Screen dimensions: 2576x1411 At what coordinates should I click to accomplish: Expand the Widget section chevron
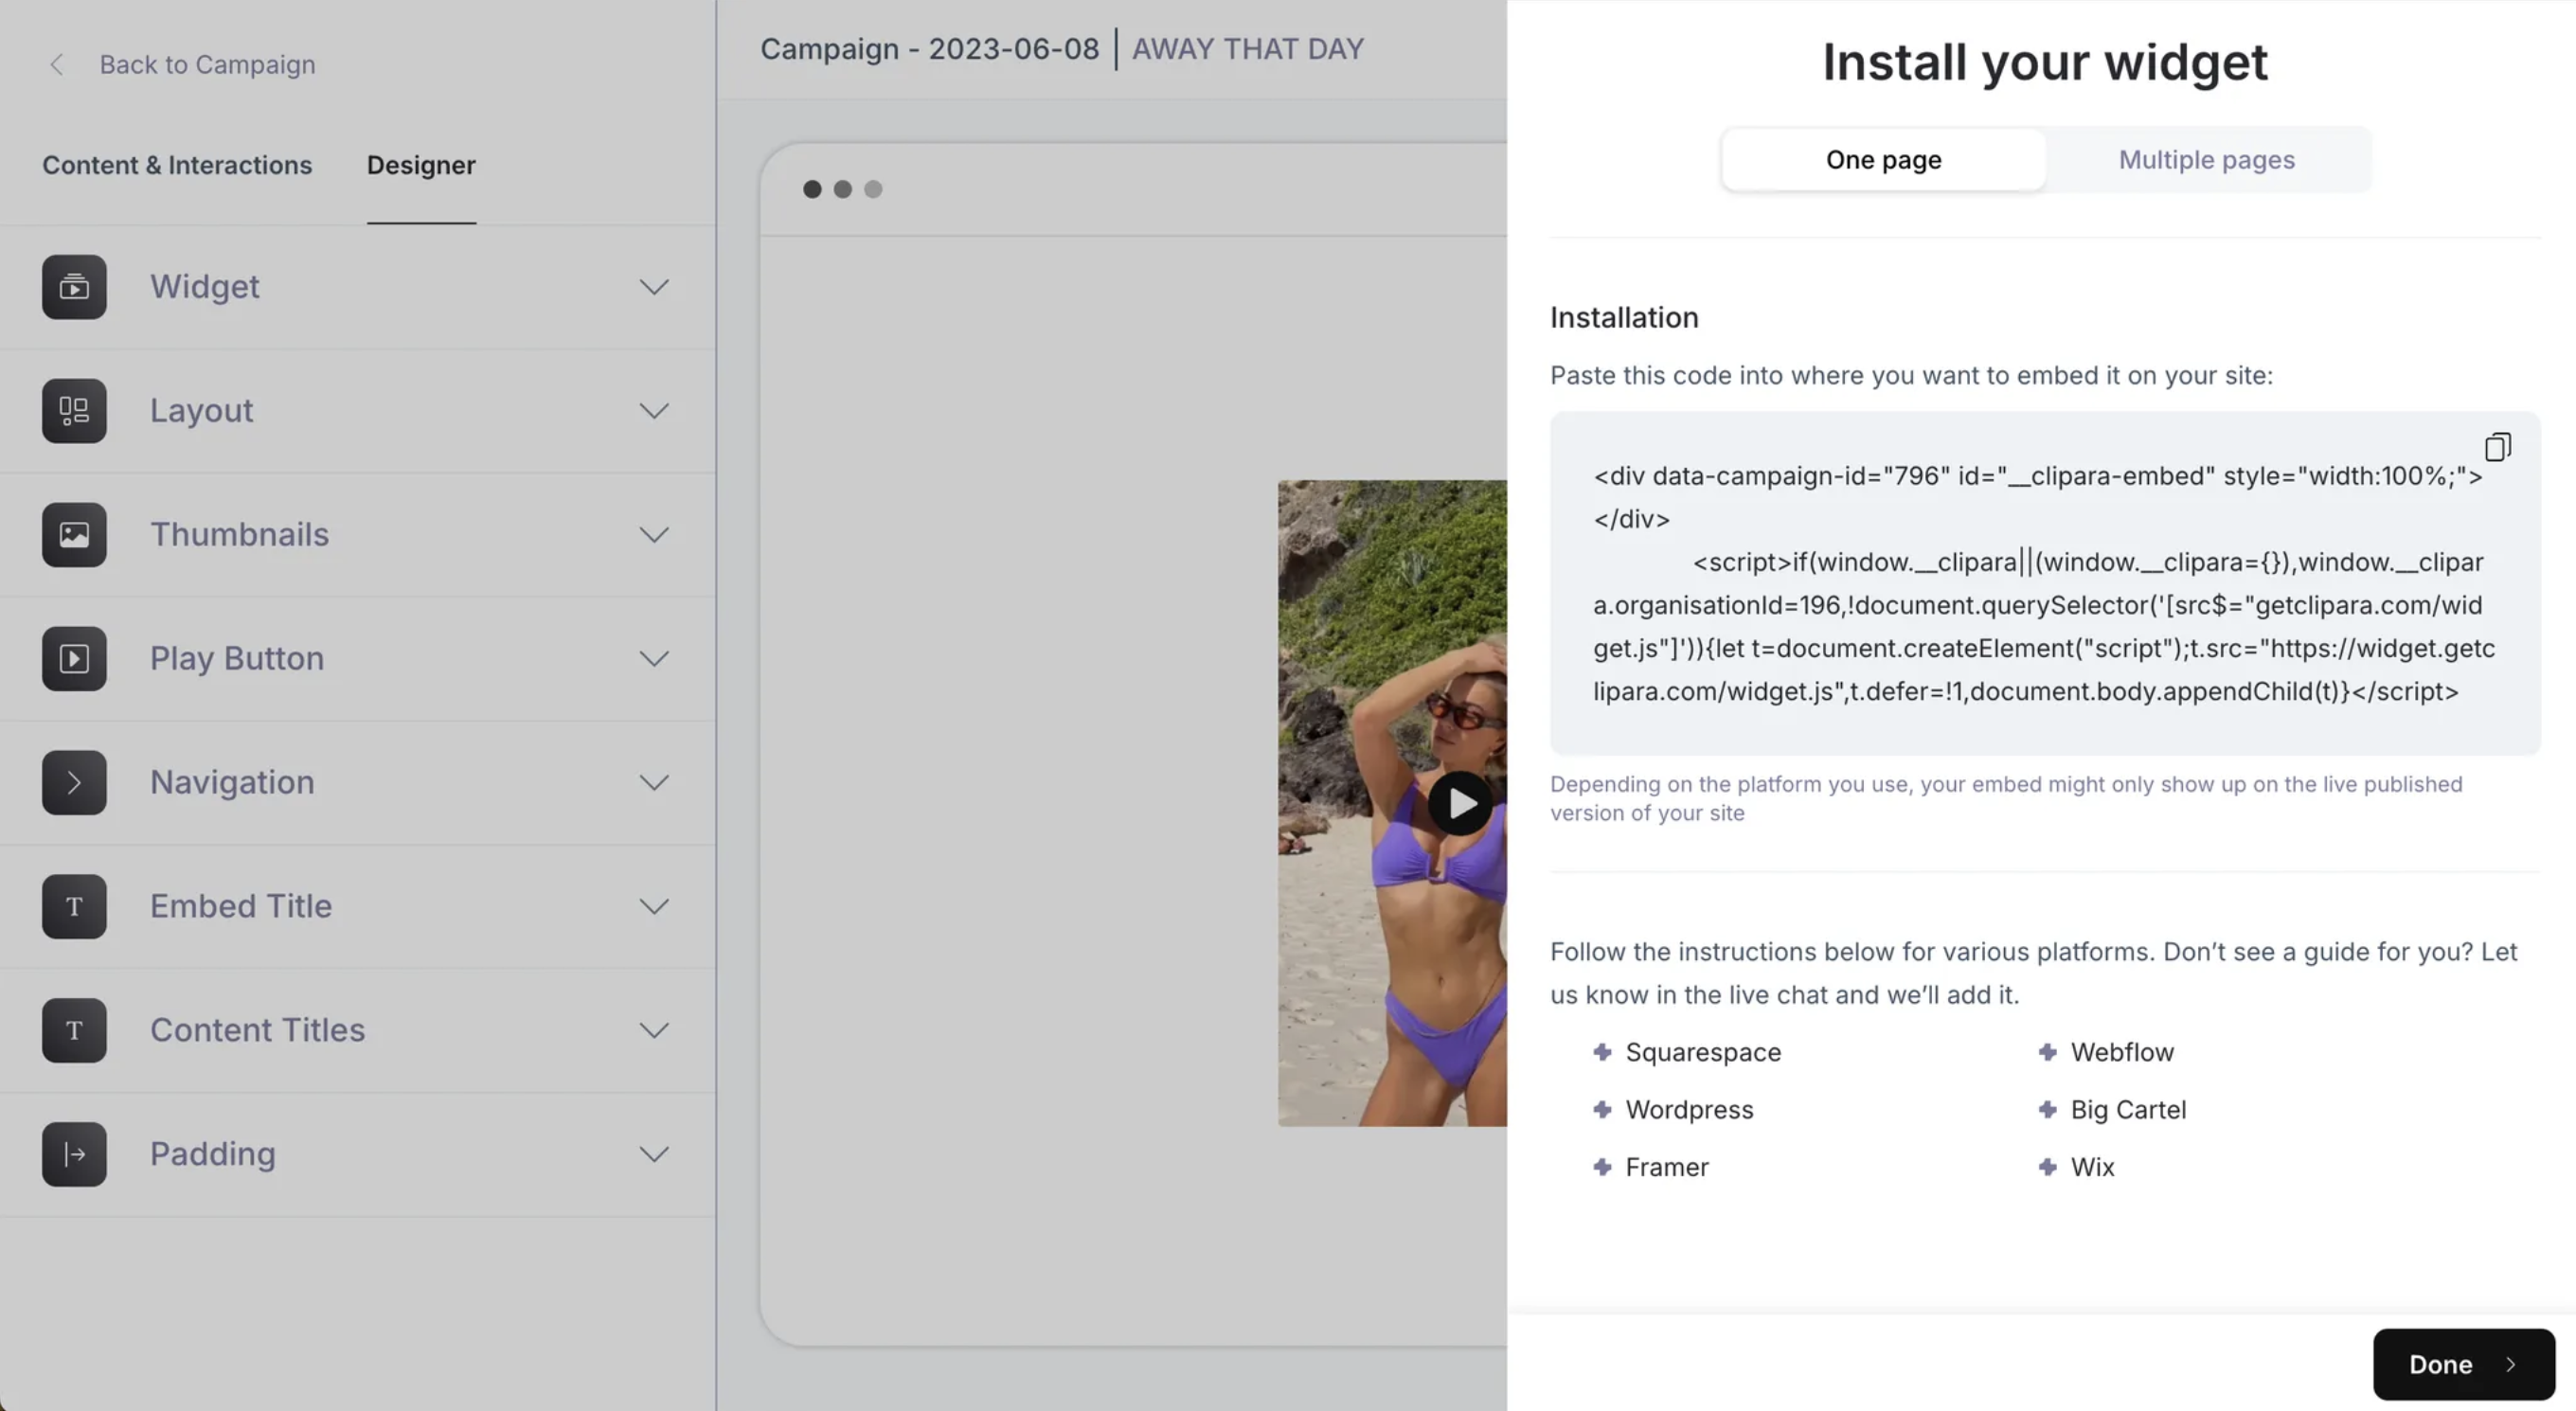click(654, 287)
